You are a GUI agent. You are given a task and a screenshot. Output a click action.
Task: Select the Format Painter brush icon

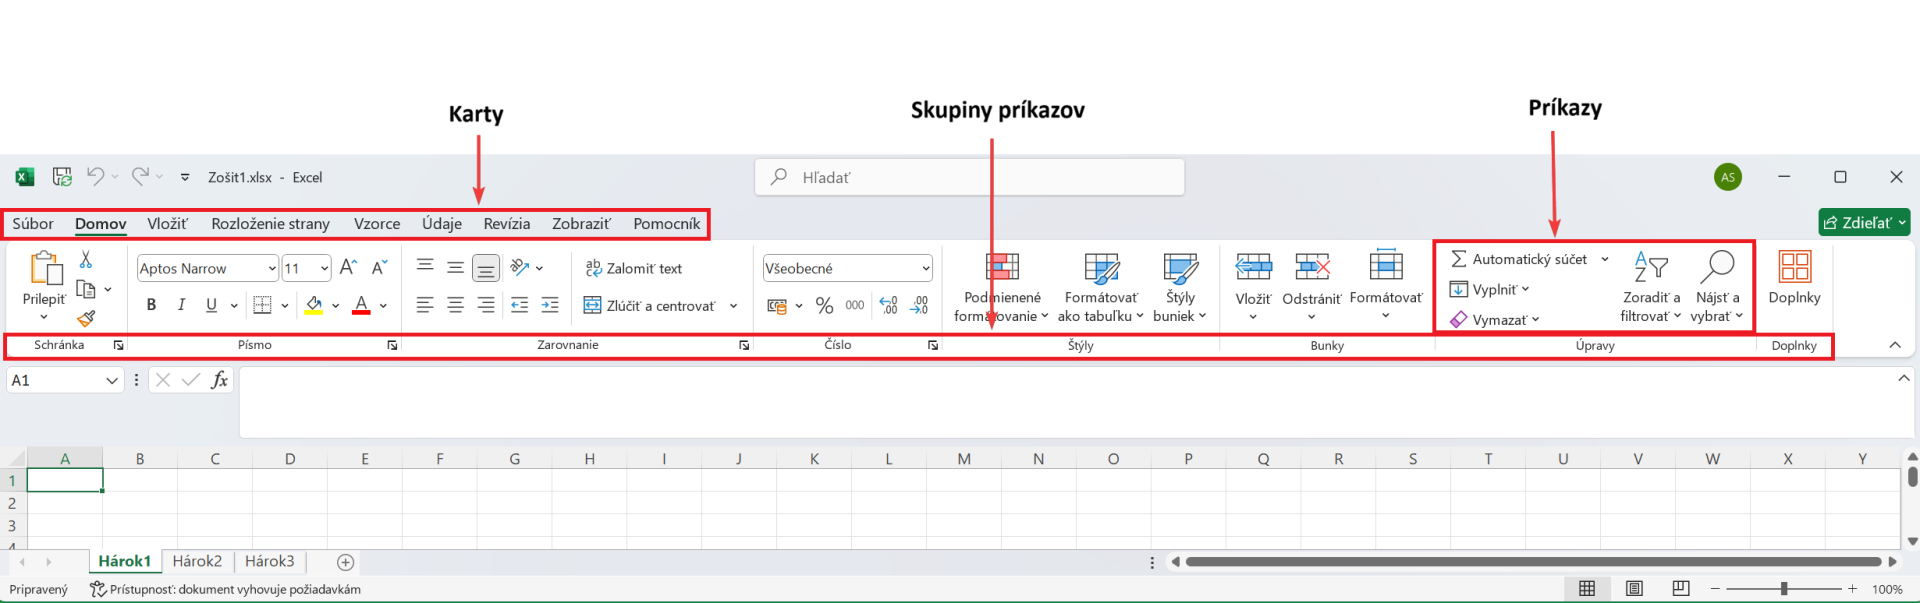(x=86, y=318)
